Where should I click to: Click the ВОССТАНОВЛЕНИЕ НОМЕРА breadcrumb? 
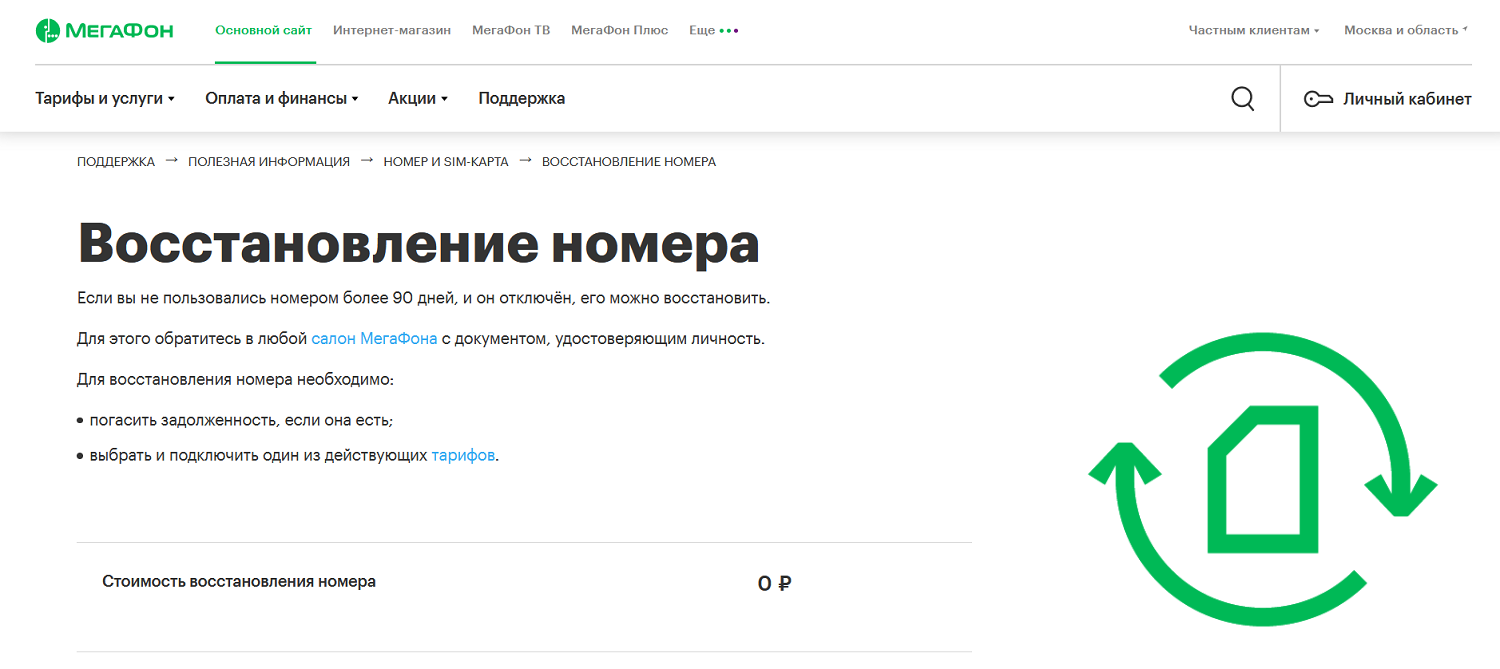[629, 161]
